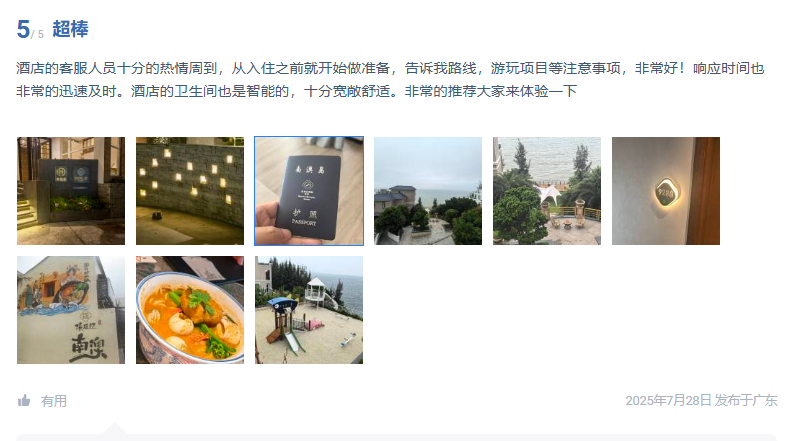Click the 超棒 rating label
792x441 pixels.
click(x=70, y=29)
